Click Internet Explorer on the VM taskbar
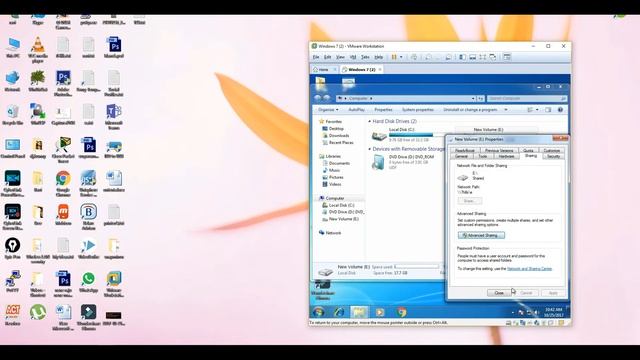The image size is (640, 360). pos(339,312)
